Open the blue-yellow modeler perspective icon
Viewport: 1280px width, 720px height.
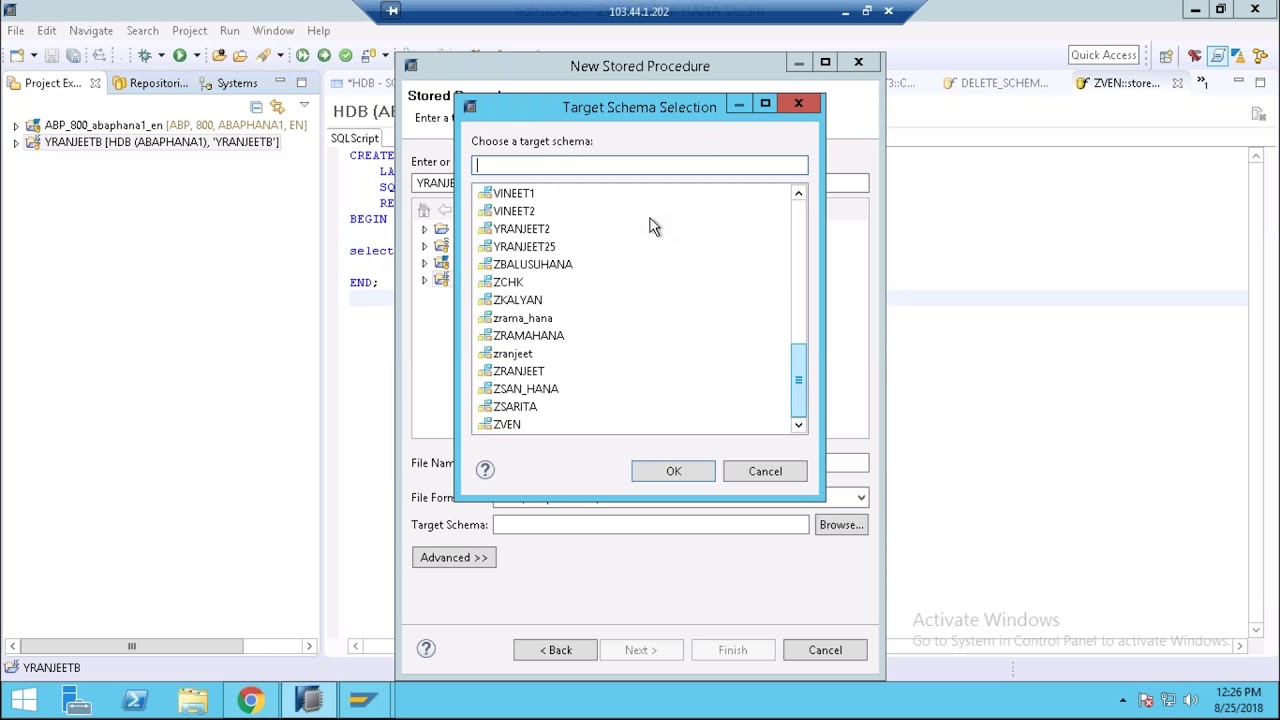1239,56
